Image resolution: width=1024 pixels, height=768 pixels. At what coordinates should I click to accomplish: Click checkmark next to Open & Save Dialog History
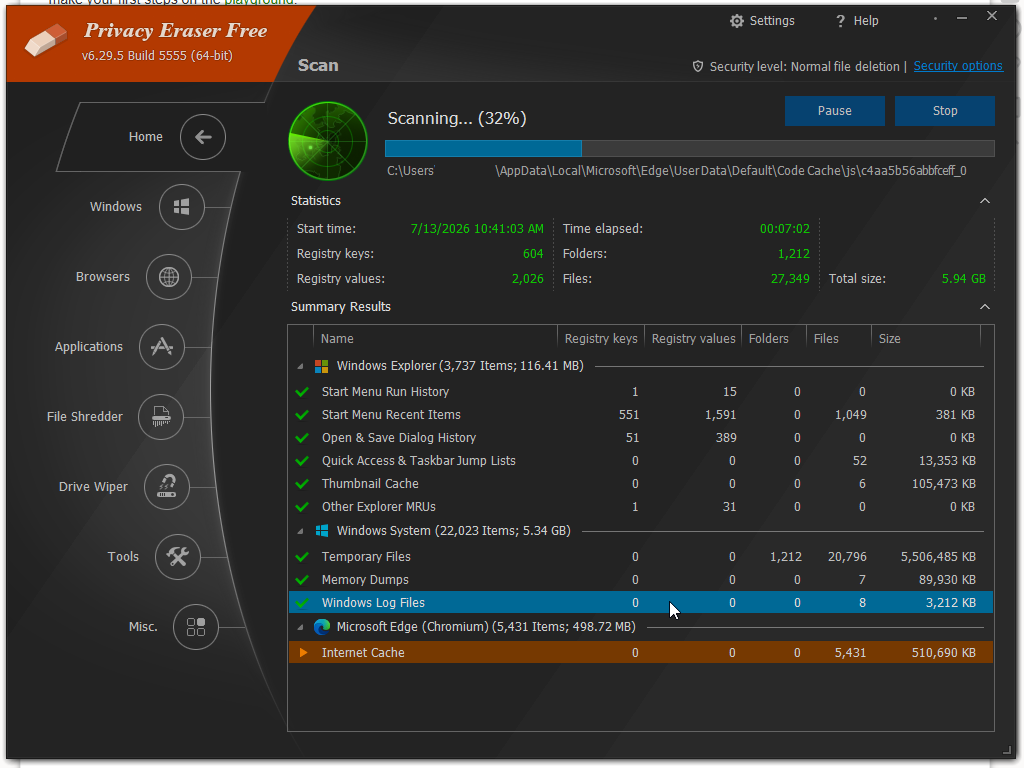tap(302, 438)
